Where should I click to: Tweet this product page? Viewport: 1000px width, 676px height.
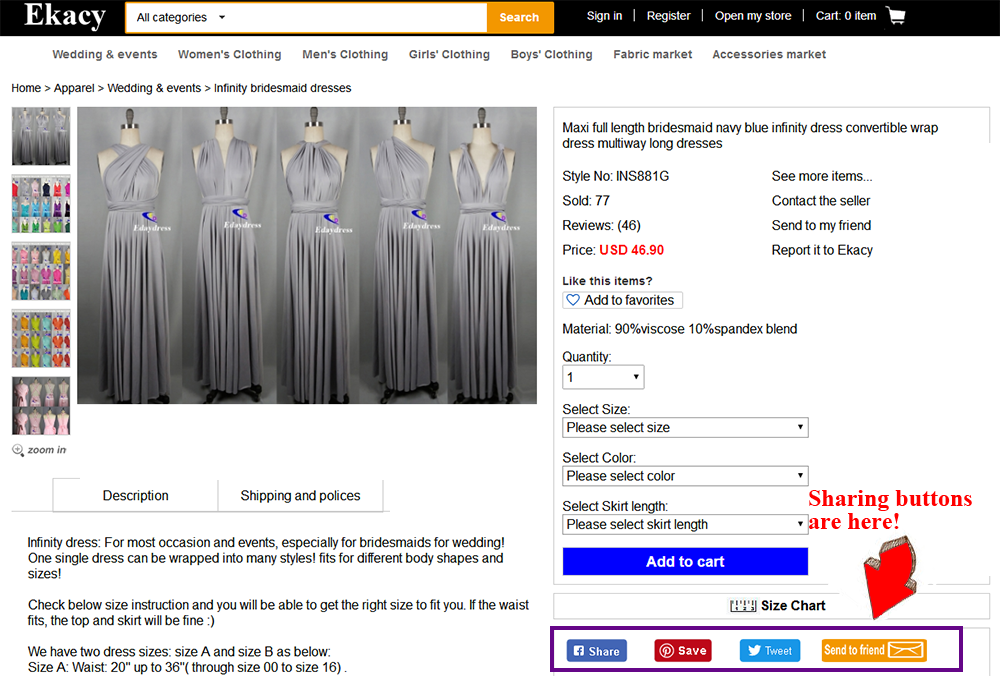[770, 651]
